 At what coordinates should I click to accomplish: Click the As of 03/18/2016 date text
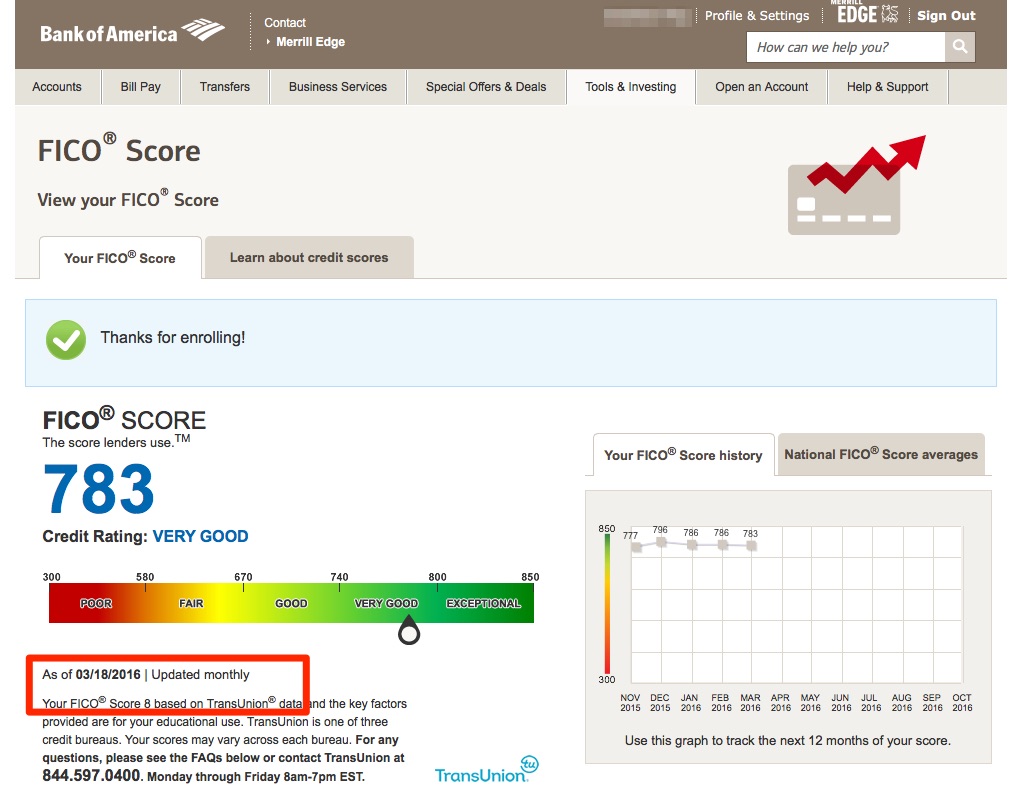[x=92, y=675]
